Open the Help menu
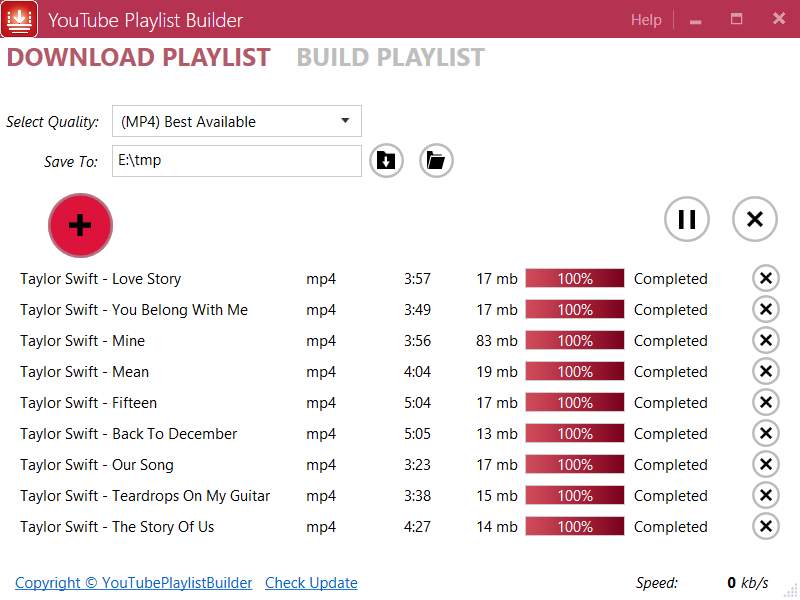Screen dimensions: 800x600 (x=646, y=20)
